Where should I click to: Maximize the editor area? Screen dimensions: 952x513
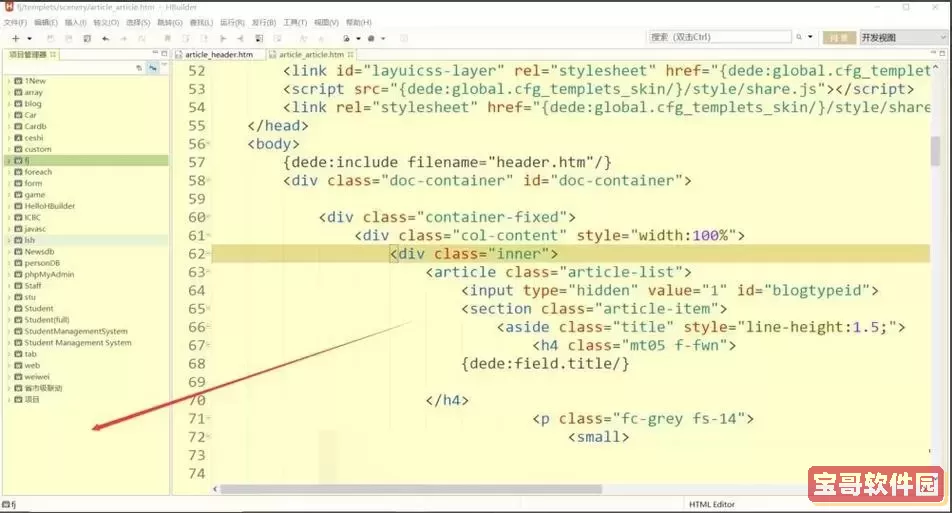click(943, 53)
